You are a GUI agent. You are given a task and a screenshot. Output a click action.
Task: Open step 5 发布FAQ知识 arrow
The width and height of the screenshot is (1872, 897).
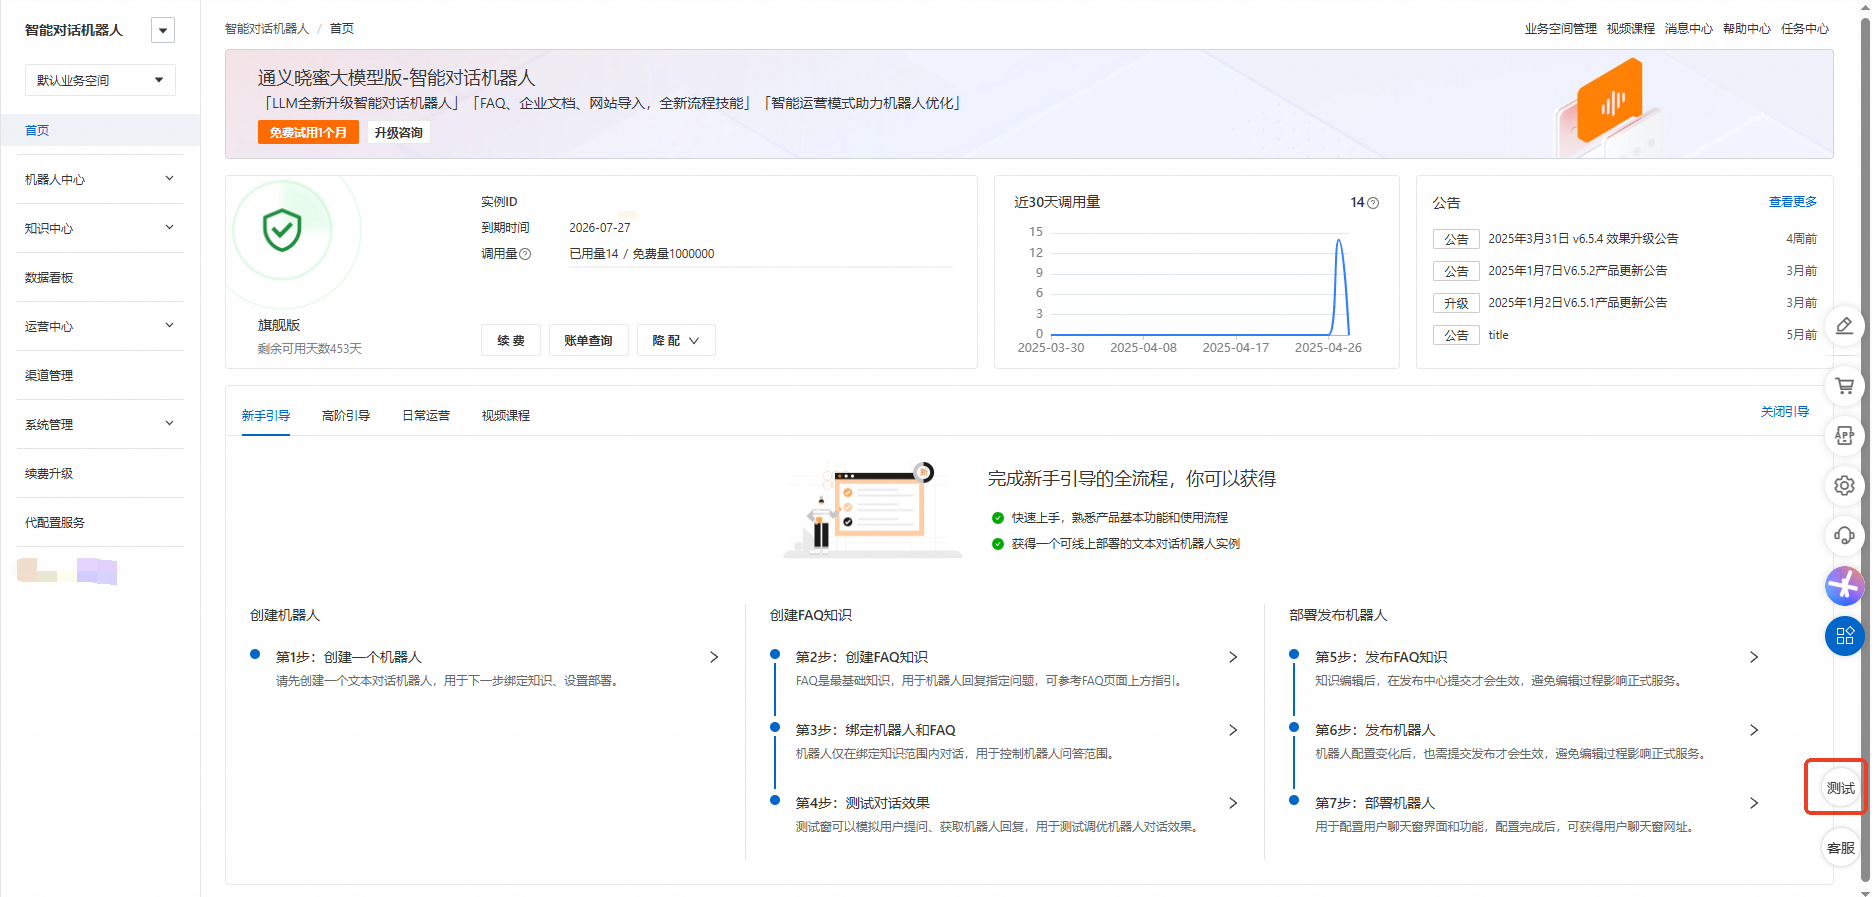[x=1754, y=657]
